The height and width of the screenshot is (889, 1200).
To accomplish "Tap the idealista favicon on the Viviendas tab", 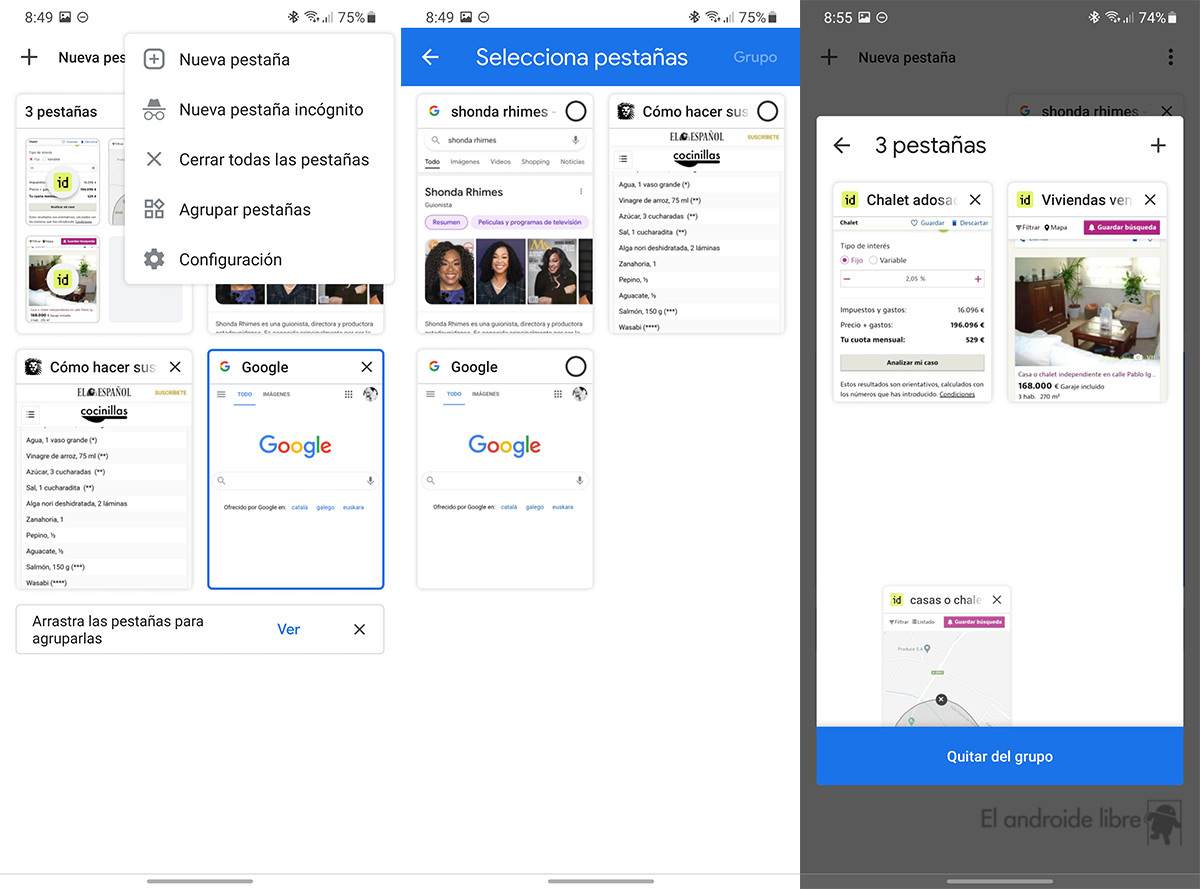I will pos(1025,200).
